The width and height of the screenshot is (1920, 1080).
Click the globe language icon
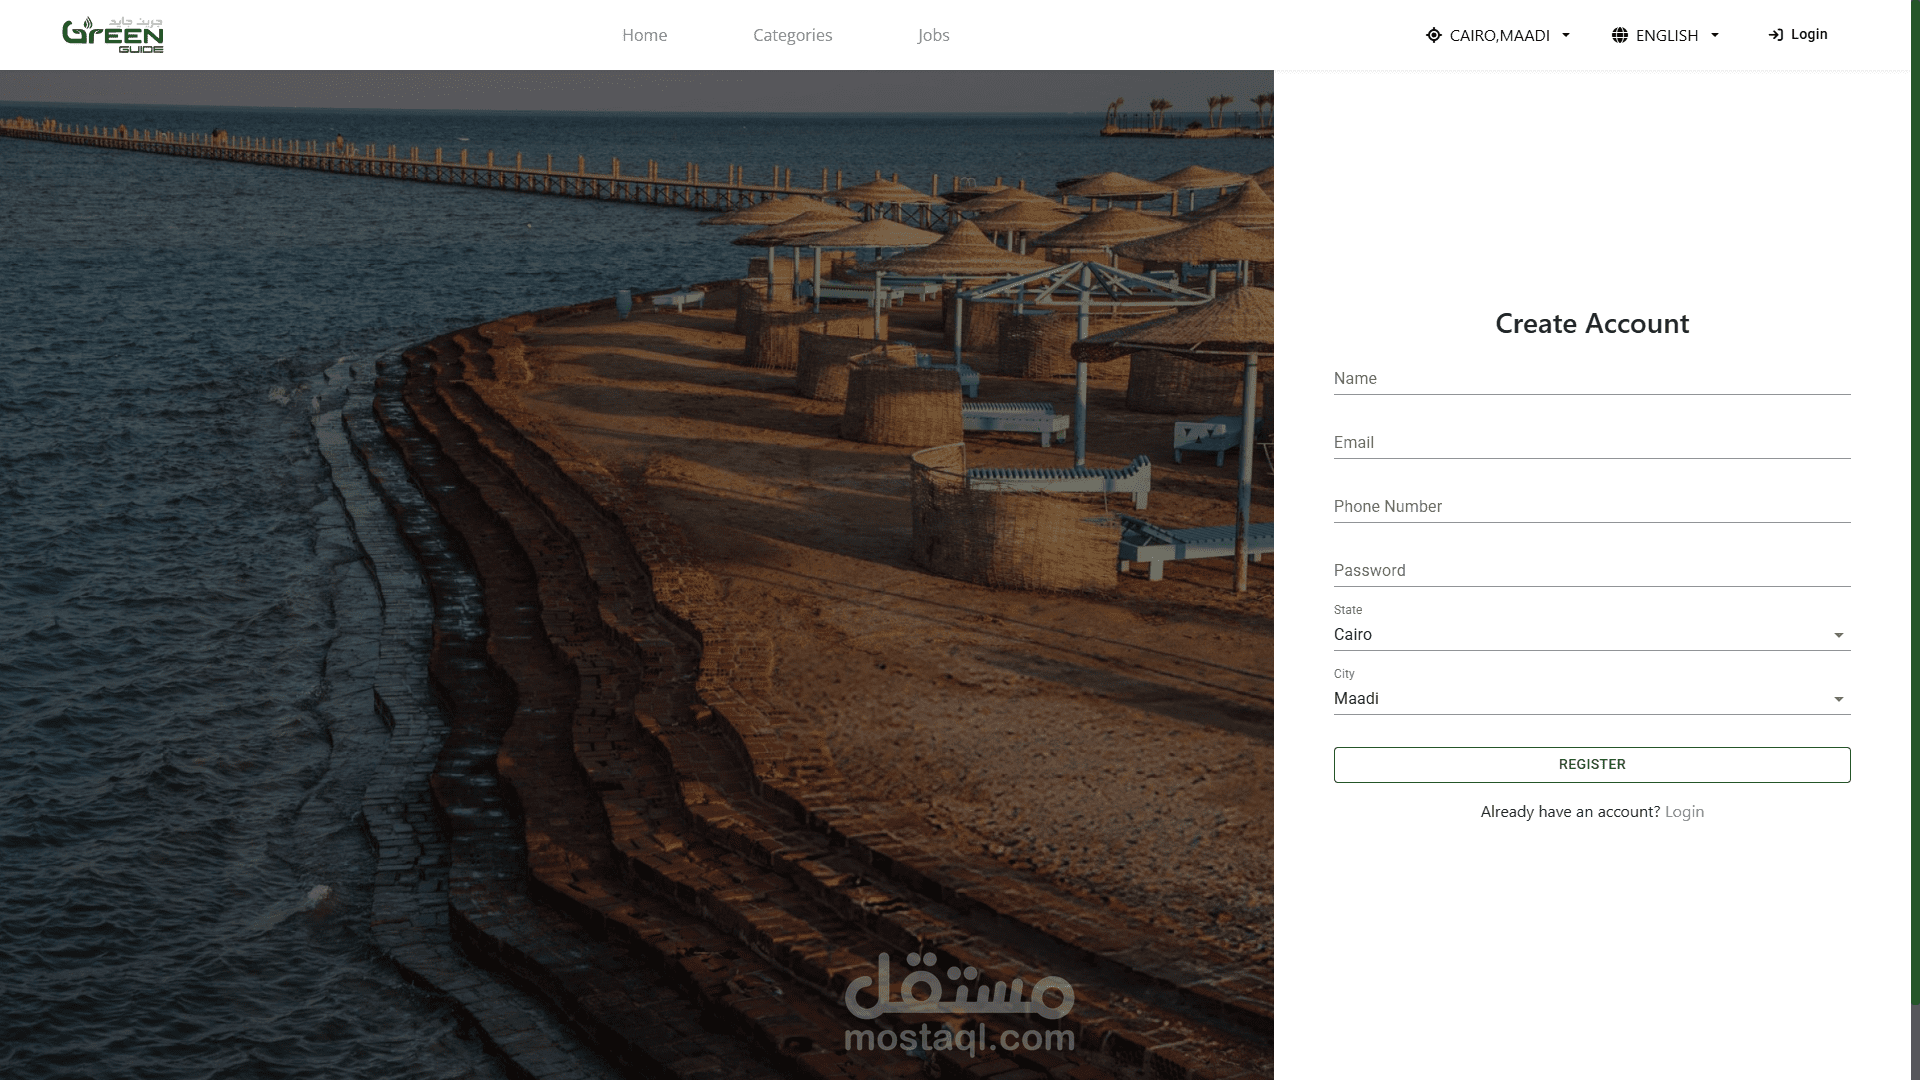click(1619, 35)
